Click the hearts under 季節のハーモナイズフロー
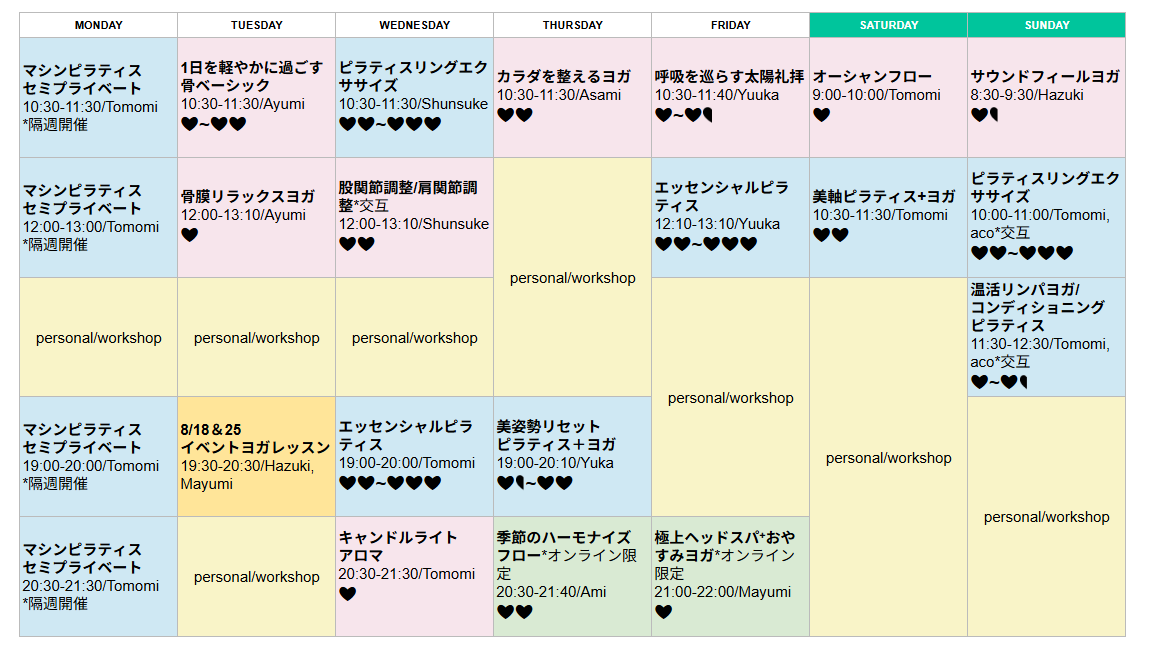The width and height of the screenshot is (1153, 647). coord(515,612)
